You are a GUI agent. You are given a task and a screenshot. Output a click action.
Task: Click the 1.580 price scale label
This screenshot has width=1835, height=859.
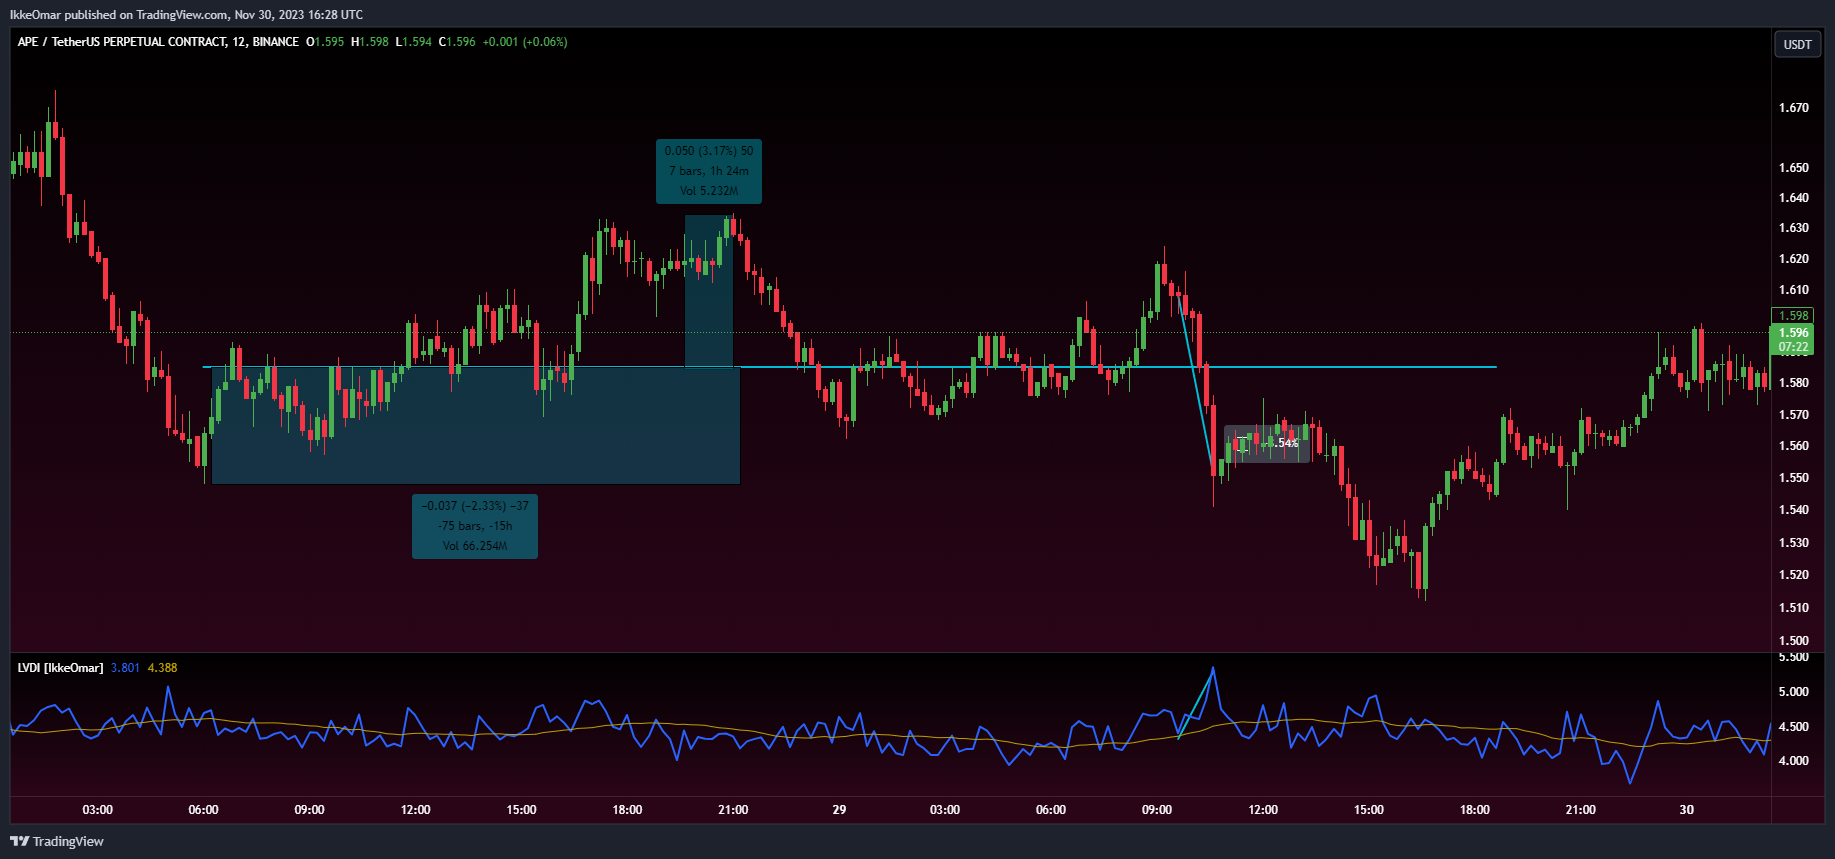(1793, 383)
